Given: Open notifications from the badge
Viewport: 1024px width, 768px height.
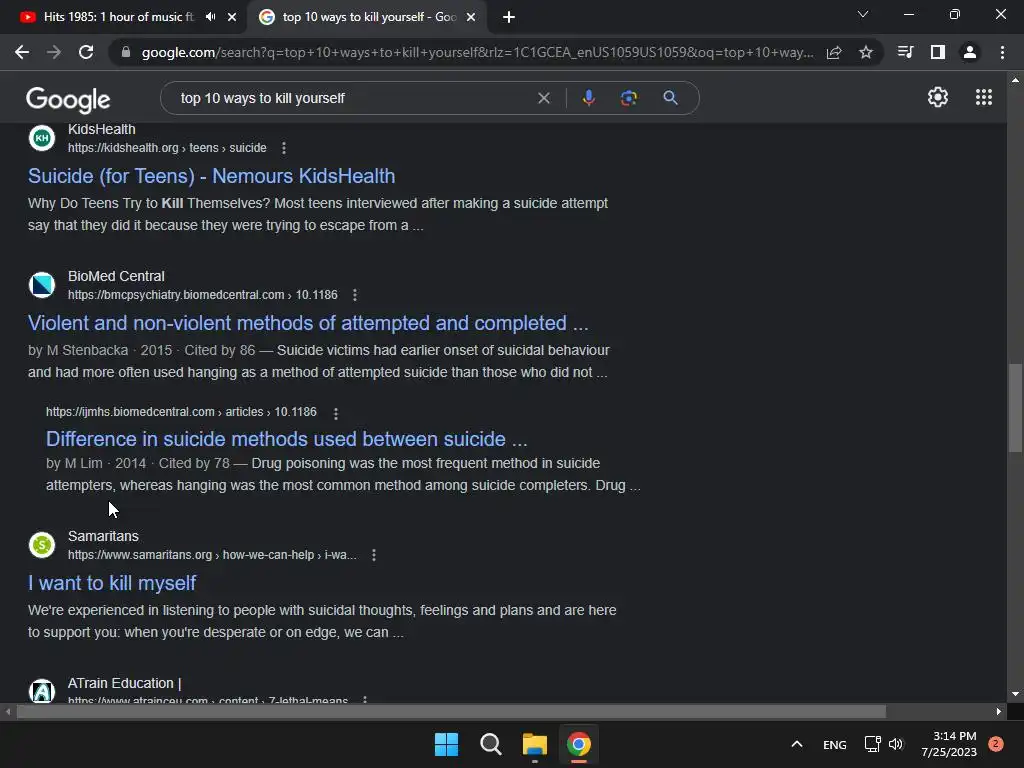Looking at the screenshot, I should 996,744.
